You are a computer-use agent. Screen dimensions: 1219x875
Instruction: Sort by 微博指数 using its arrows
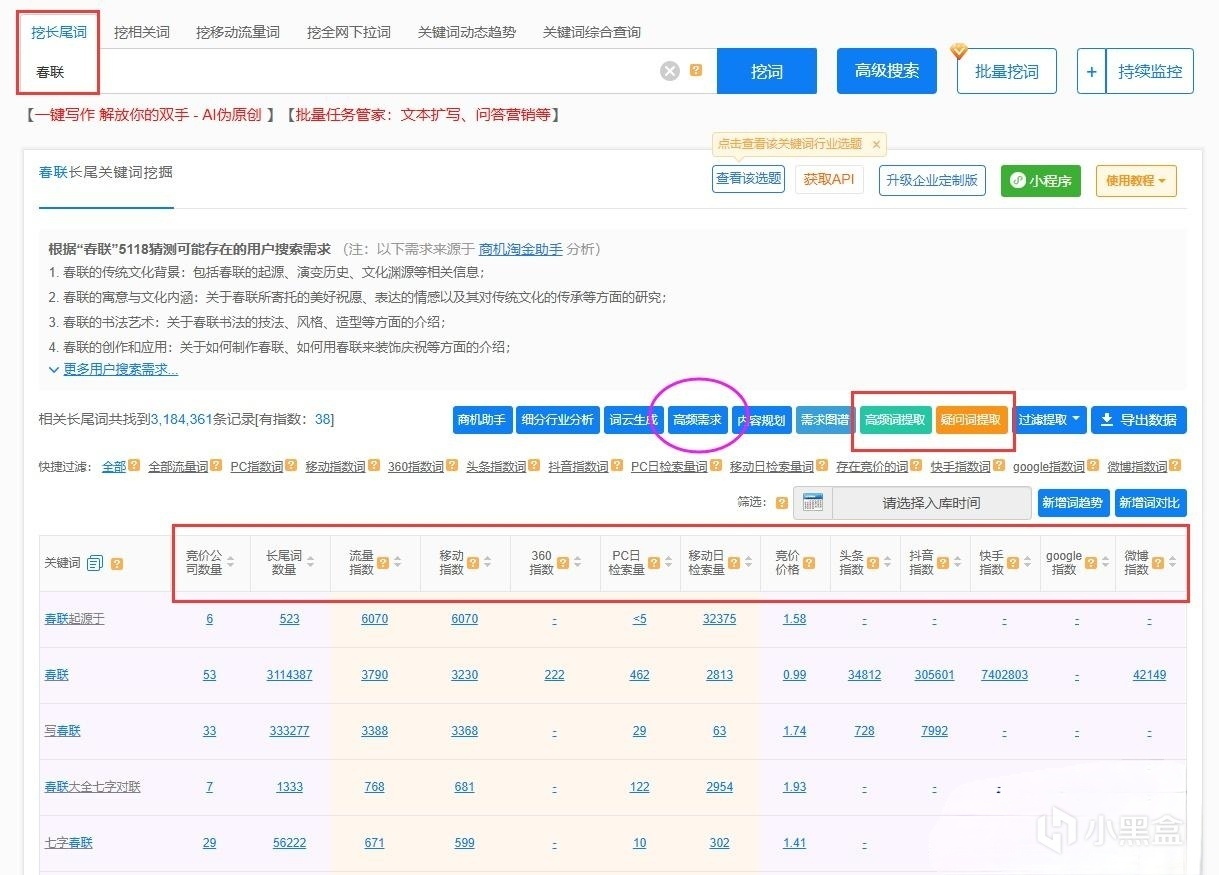(x=1173, y=563)
